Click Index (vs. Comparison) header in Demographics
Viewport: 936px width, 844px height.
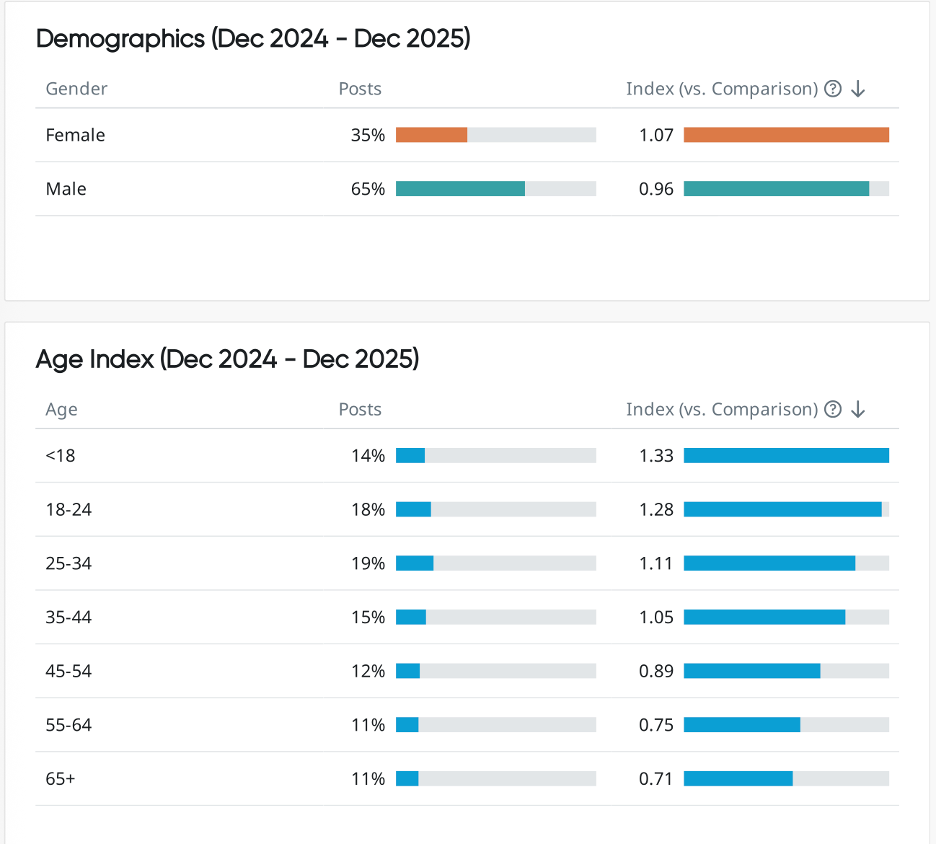coord(721,89)
